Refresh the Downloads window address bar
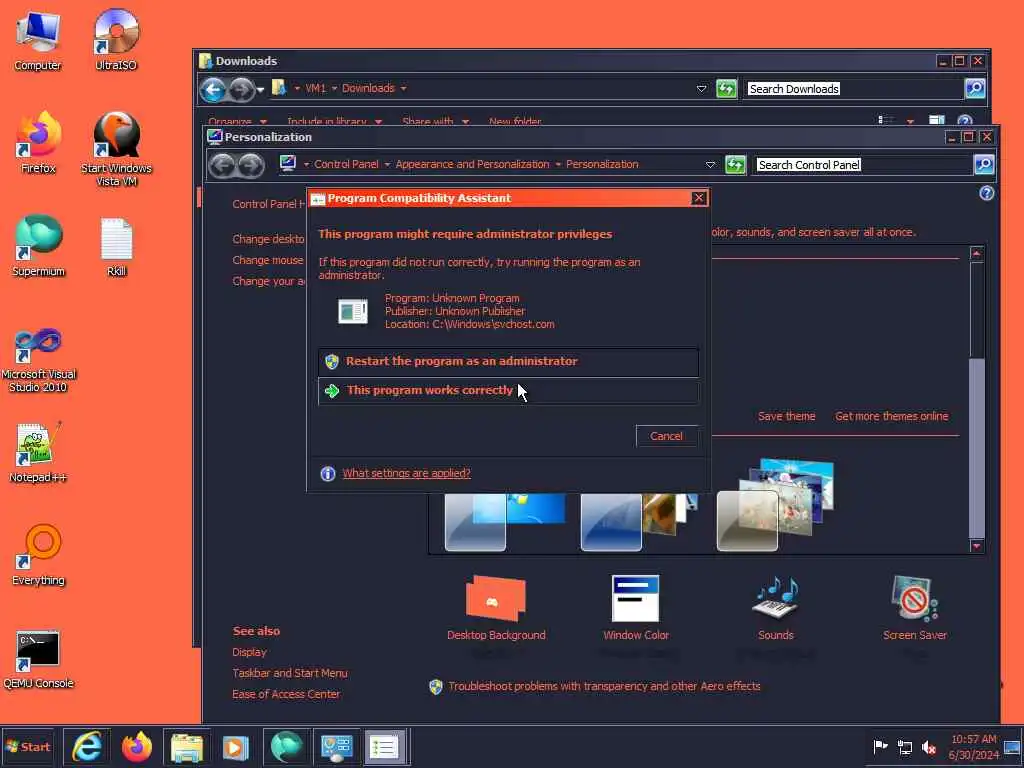 [x=726, y=88]
